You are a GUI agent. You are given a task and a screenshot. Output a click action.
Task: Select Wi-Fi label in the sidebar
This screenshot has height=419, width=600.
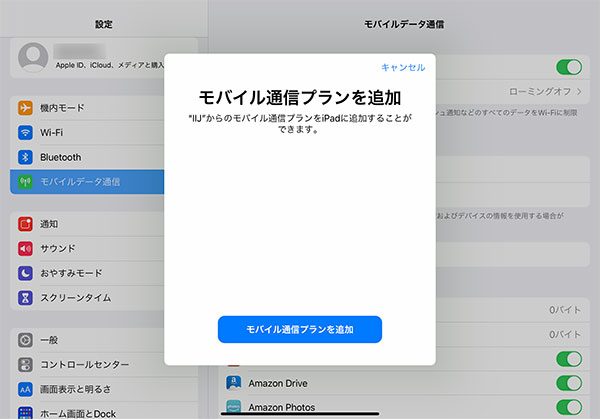click(52, 133)
